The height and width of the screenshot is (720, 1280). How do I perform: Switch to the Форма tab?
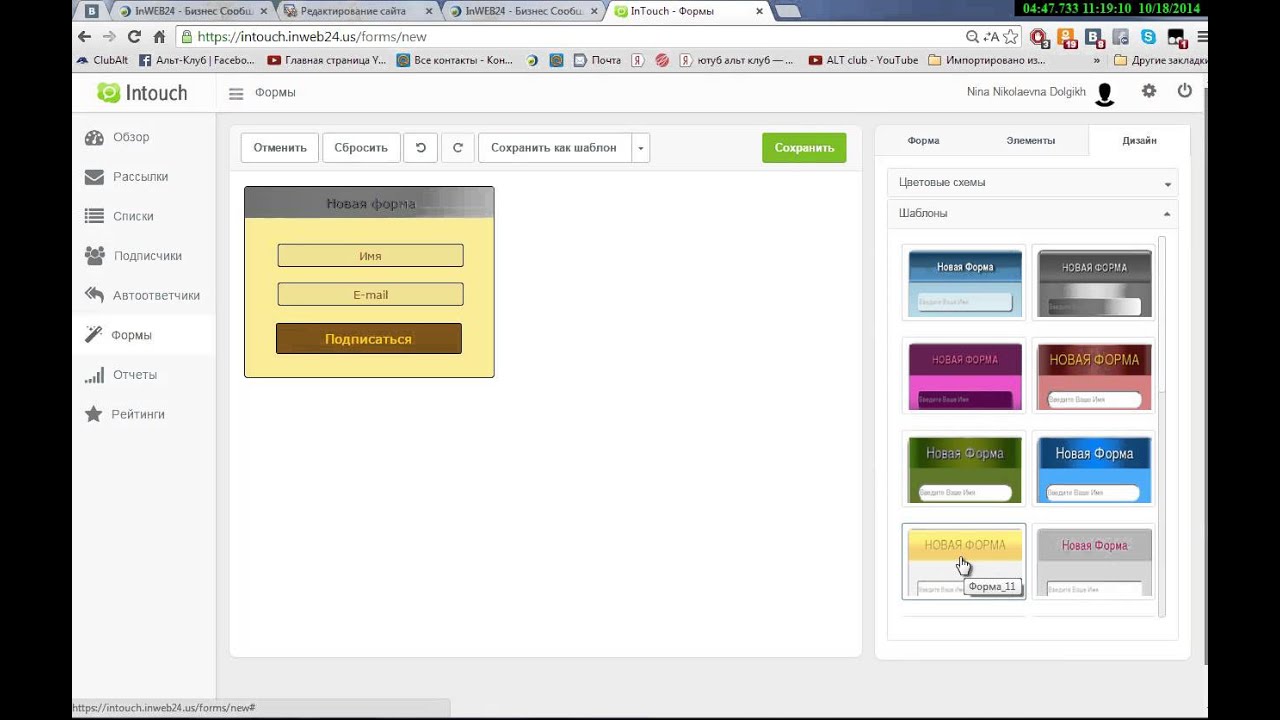[x=923, y=141]
